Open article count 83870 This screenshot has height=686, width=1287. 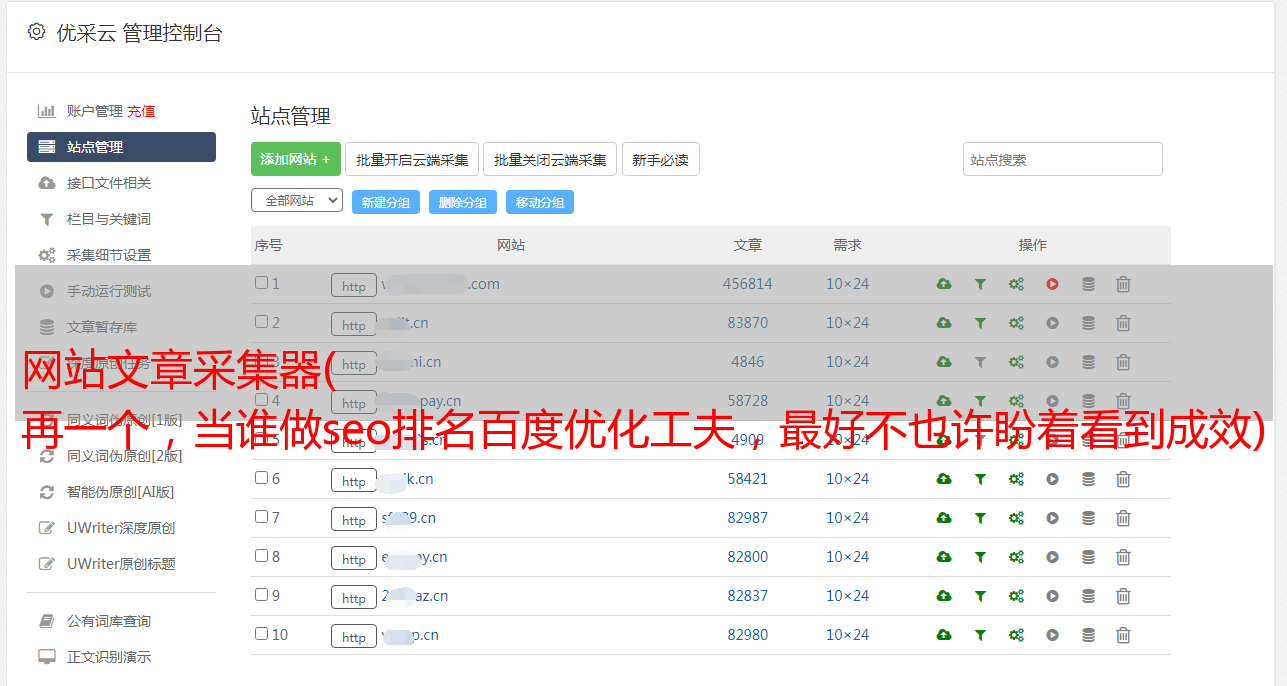point(748,323)
